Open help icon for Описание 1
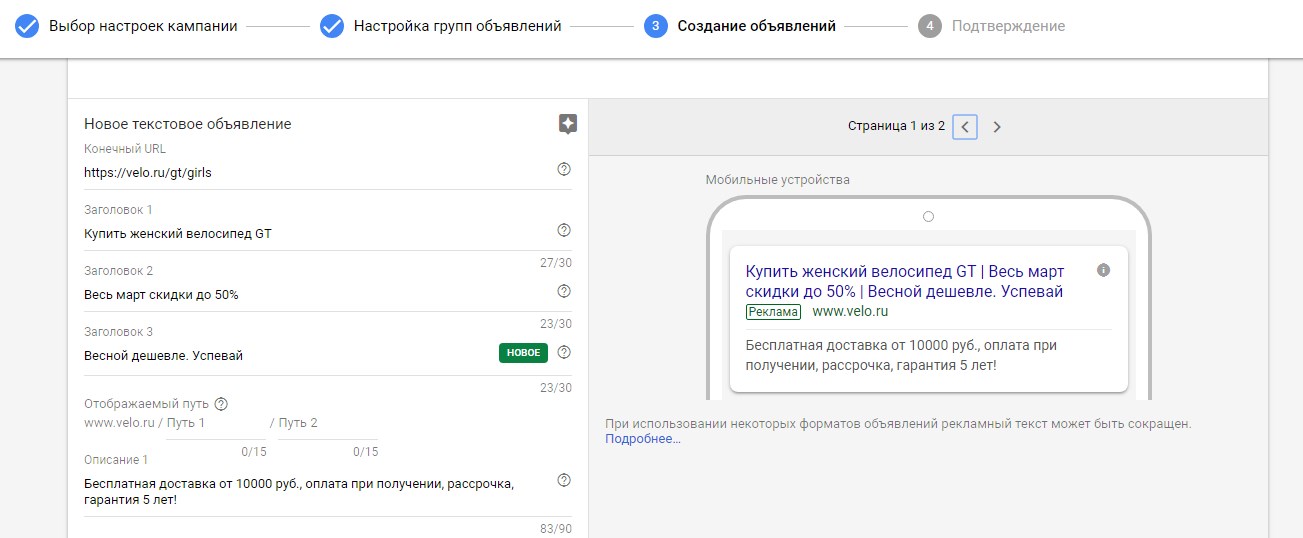 coord(564,480)
